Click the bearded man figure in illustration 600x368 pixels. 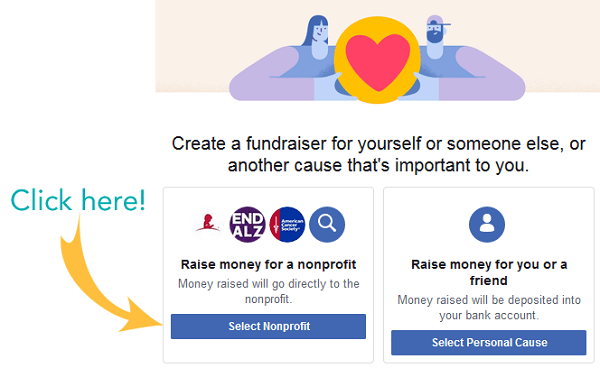(471, 61)
